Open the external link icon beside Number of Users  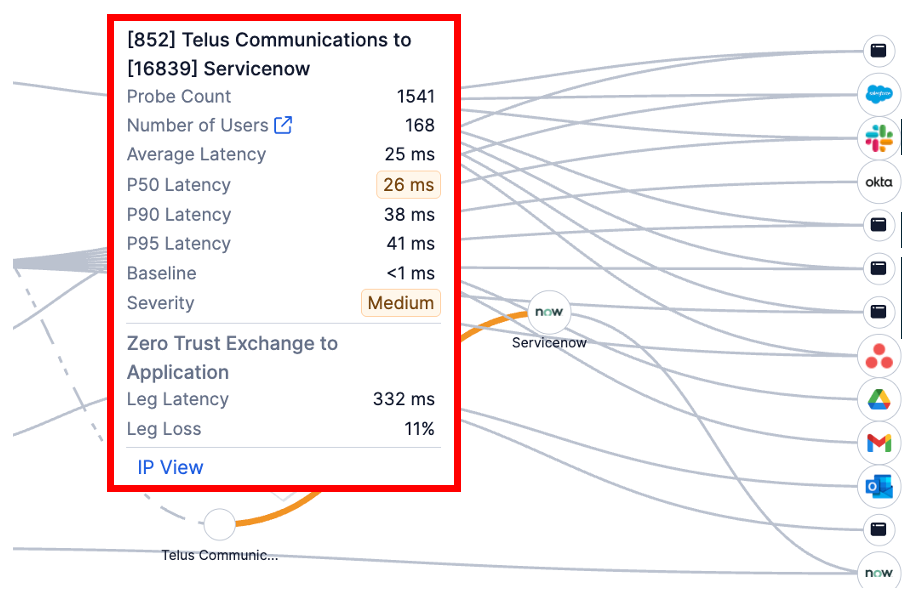click(x=283, y=125)
